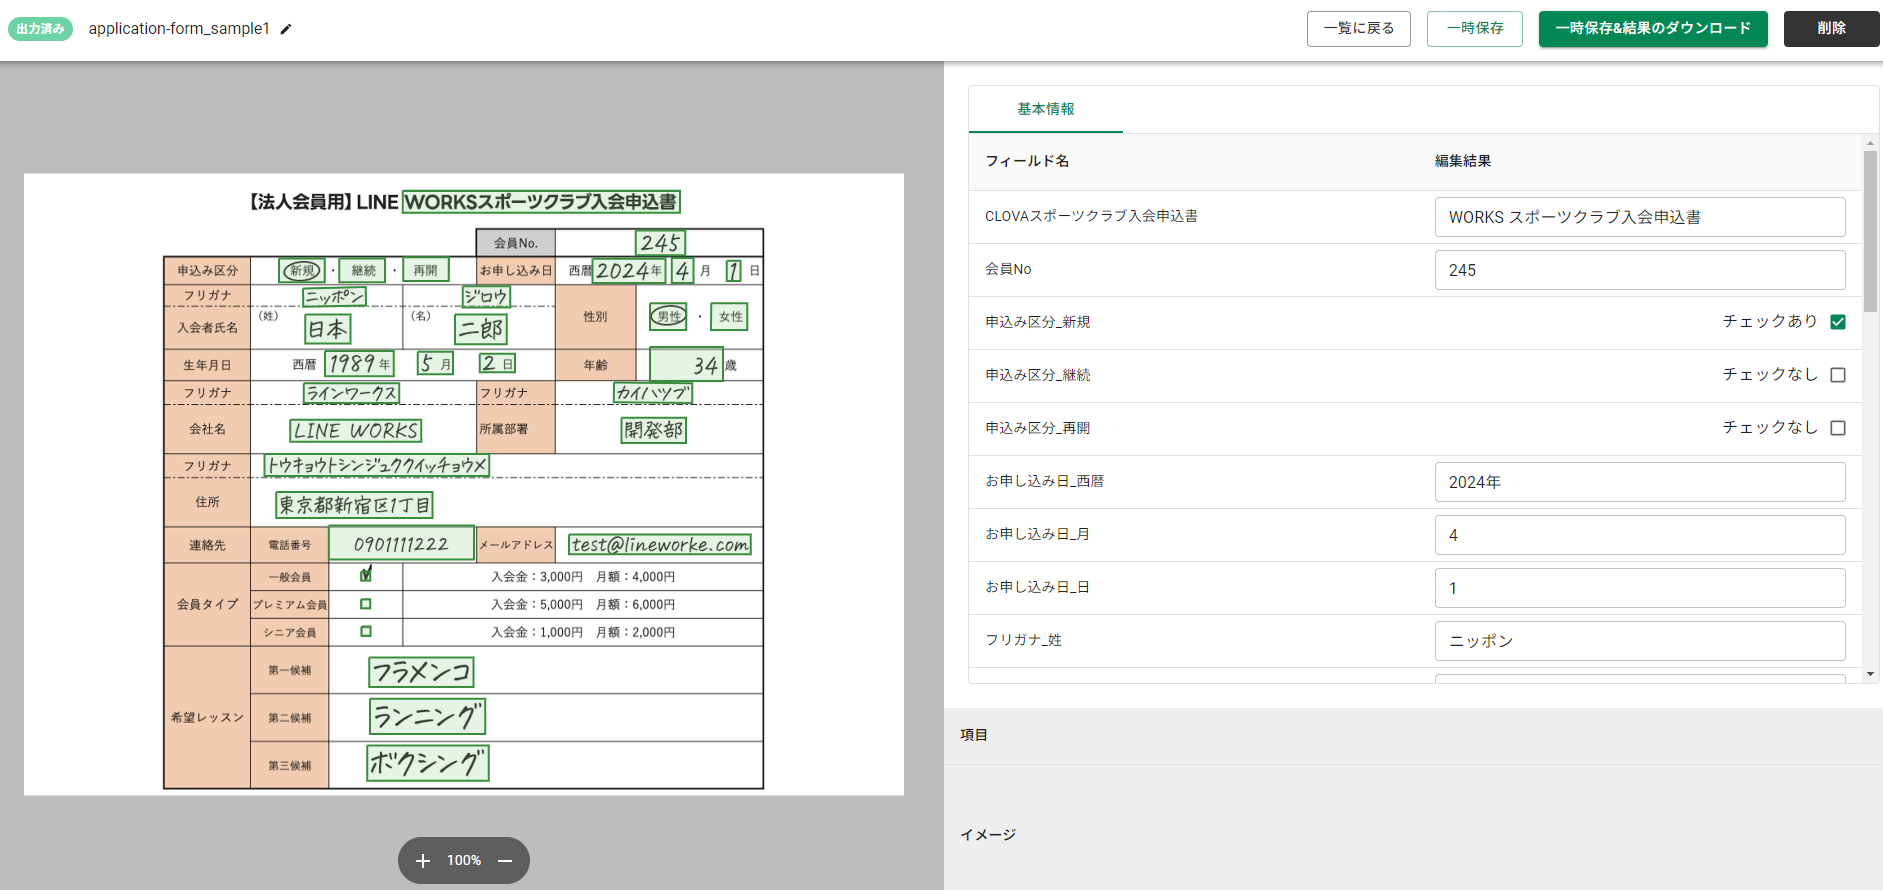This screenshot has height=890, width=1883.
Task: Click the 削除 button
Action: (x=1832, y=29)
